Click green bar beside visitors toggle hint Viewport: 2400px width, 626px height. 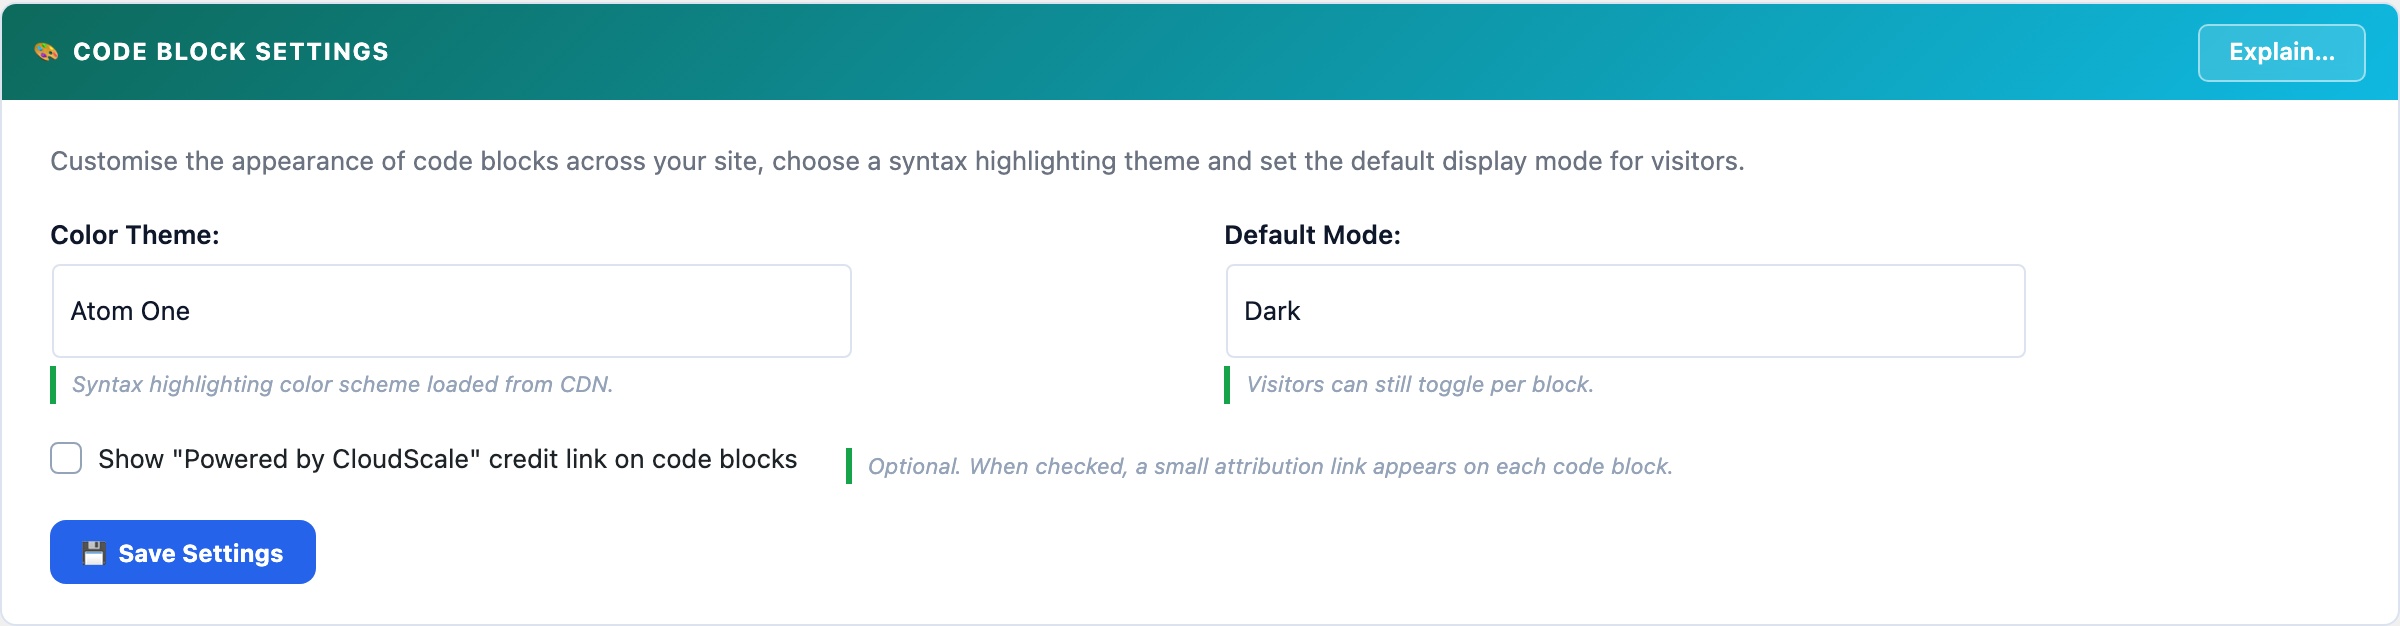[1227, 385]
